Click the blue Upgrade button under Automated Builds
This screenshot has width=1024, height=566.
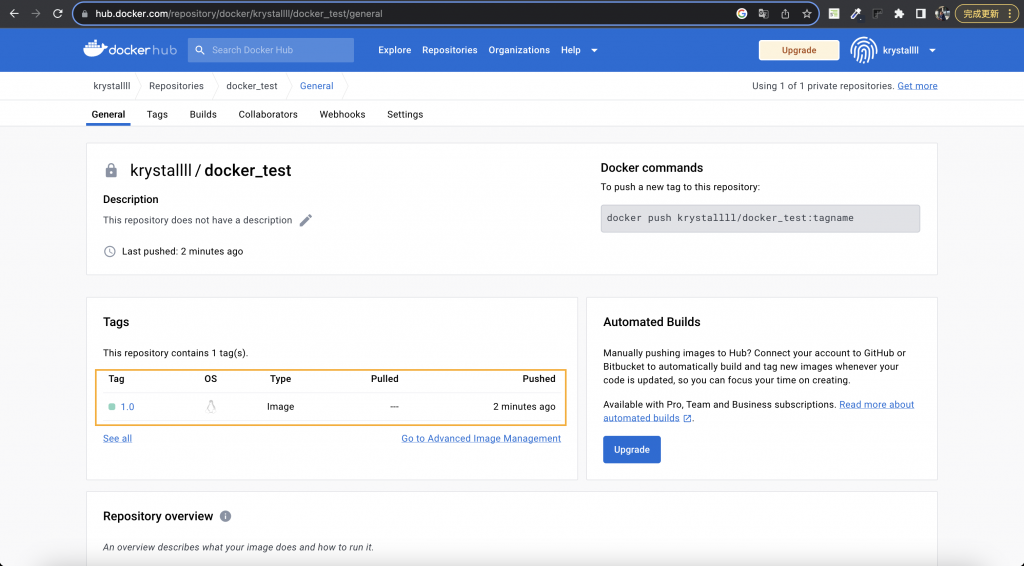pyautogui.click(x=632, y=450)
